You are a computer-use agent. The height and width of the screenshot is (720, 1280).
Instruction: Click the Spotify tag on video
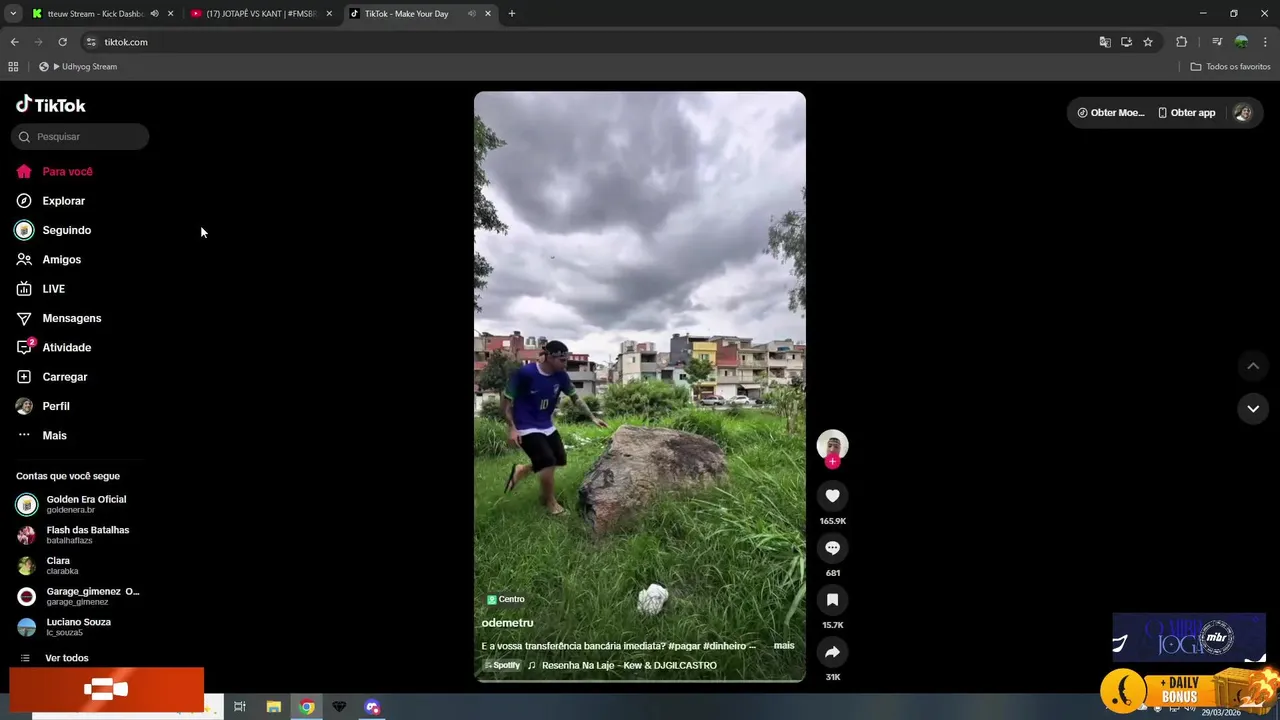click(x=503, y=666)
